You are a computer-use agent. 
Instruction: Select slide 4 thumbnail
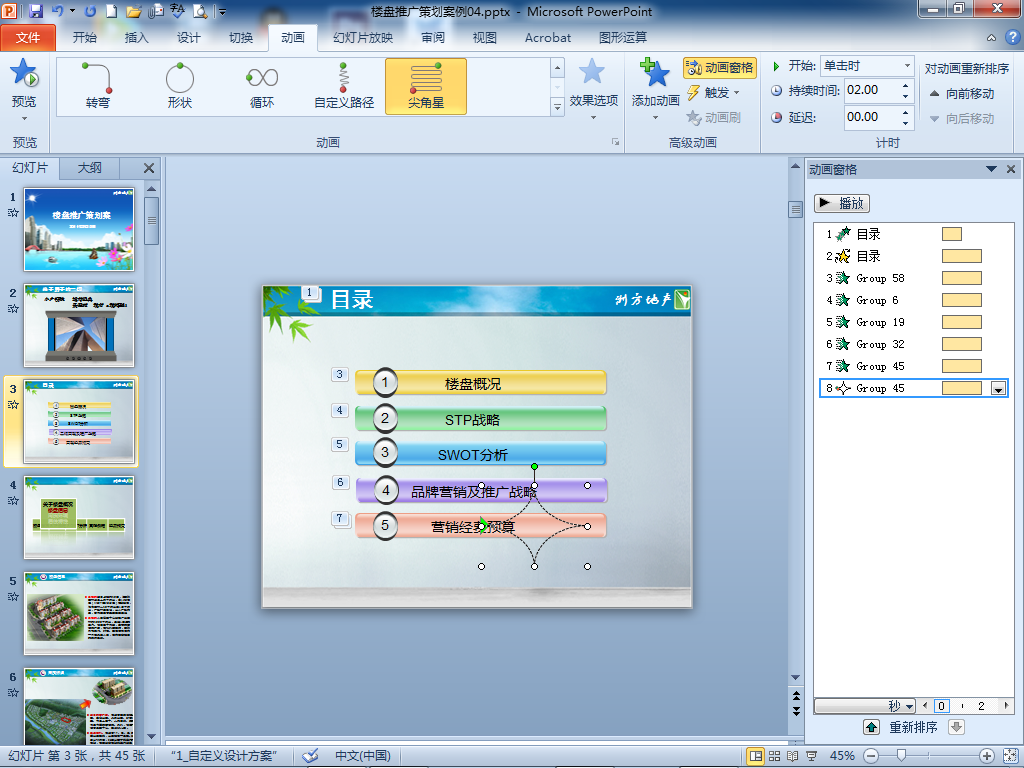[79, 517]
